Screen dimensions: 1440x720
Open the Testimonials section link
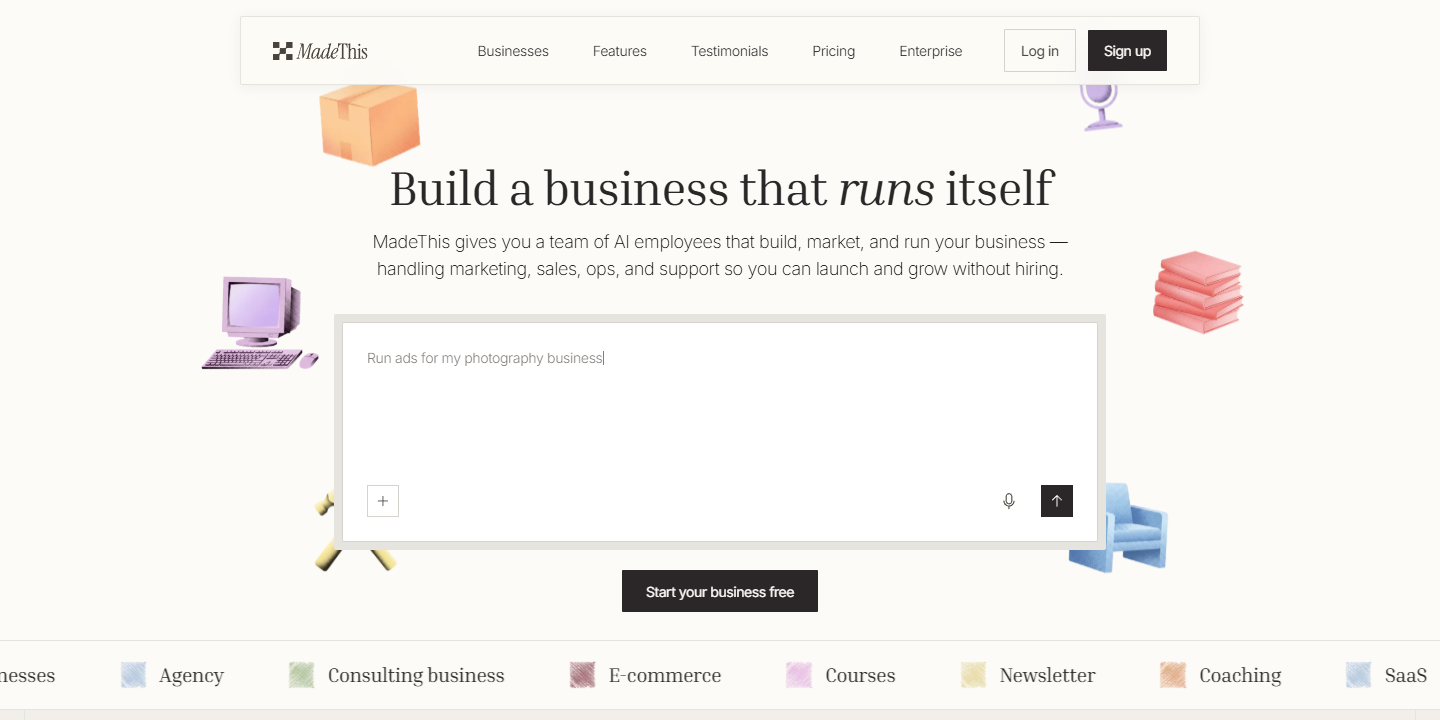pyautogui.click(x=730, y=51)
